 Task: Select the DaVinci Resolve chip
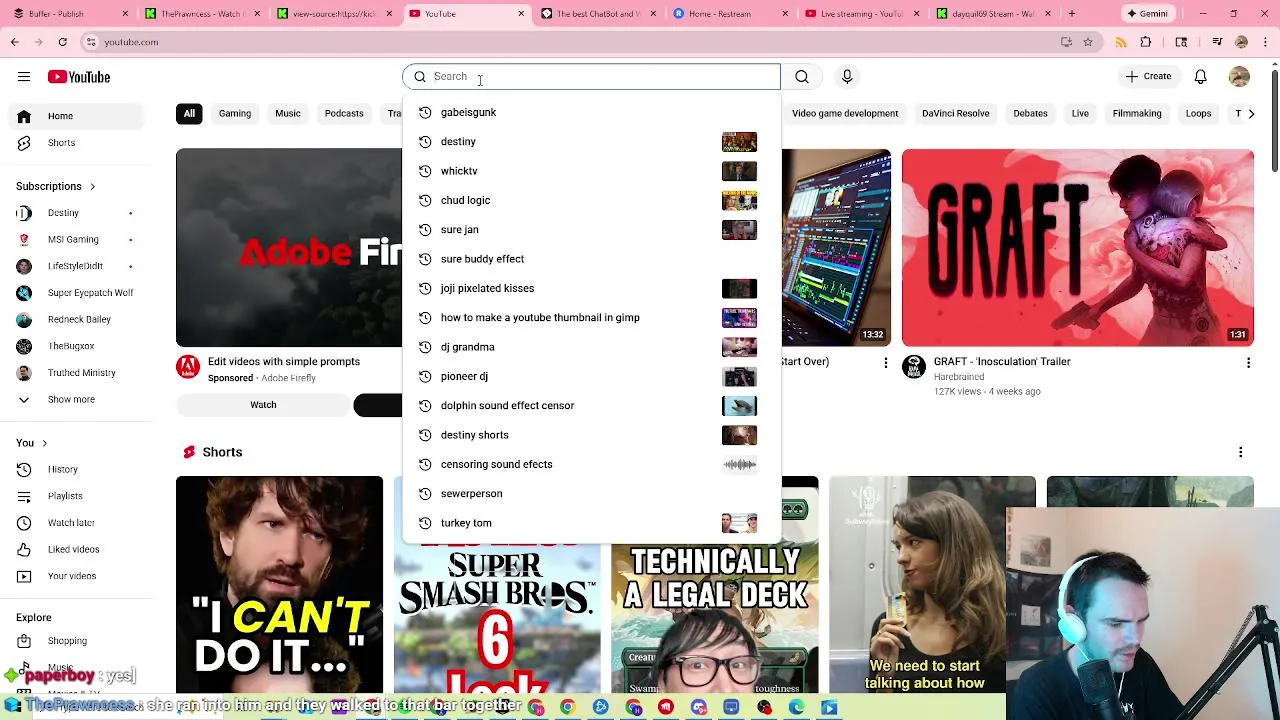point(955,113)
